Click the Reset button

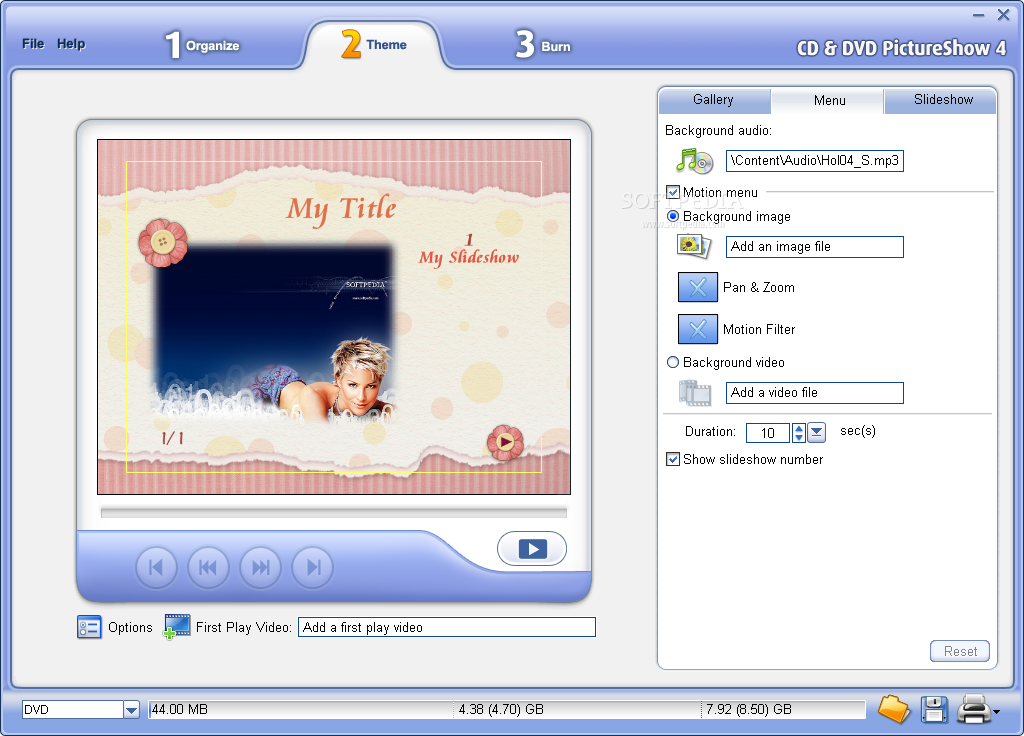click(960, 651)
